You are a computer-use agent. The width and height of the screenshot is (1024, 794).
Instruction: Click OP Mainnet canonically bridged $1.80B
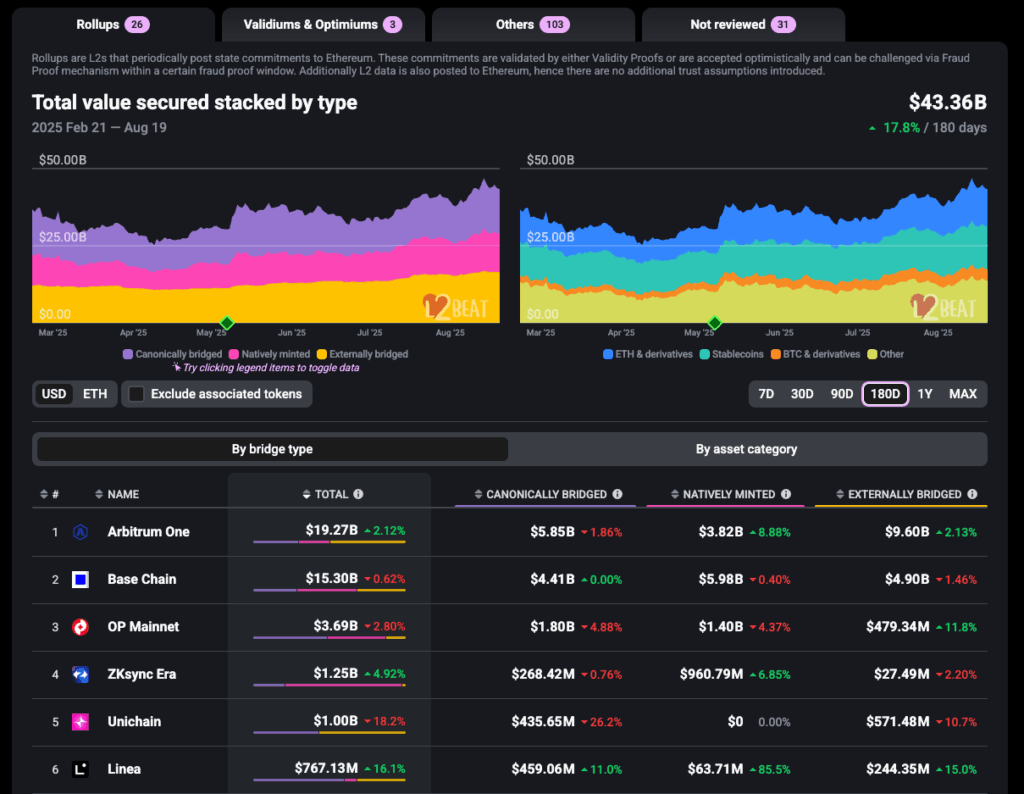[552, 627]
